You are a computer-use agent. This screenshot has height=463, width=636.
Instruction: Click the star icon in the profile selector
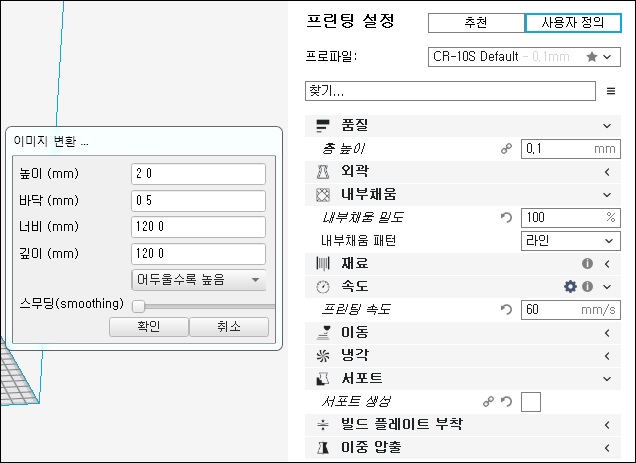pos(592,57)
